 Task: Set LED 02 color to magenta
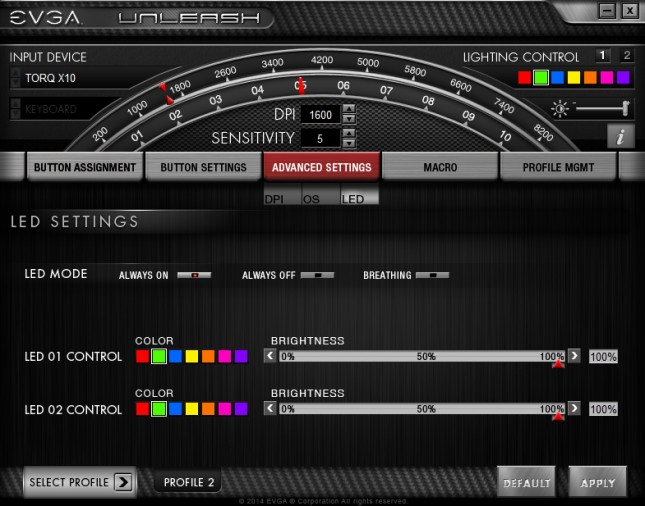225,409
